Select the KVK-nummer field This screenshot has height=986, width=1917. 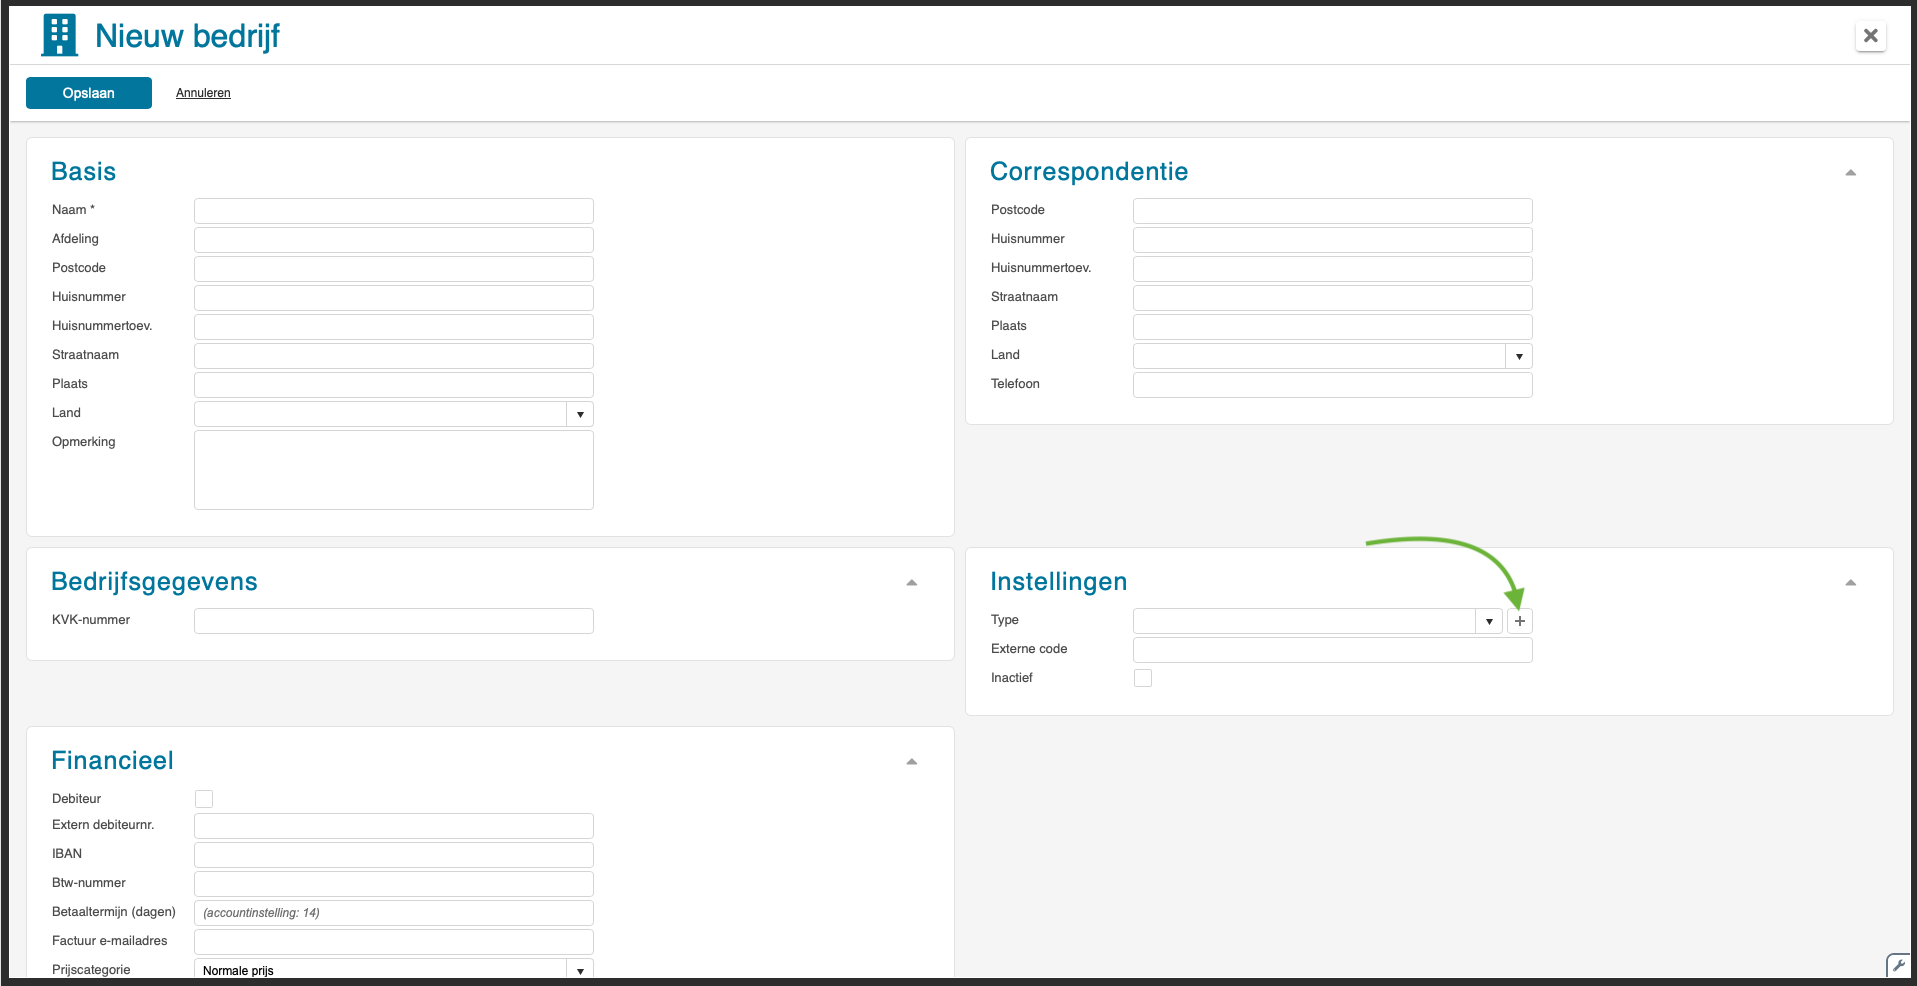click(x=393, y=621)
